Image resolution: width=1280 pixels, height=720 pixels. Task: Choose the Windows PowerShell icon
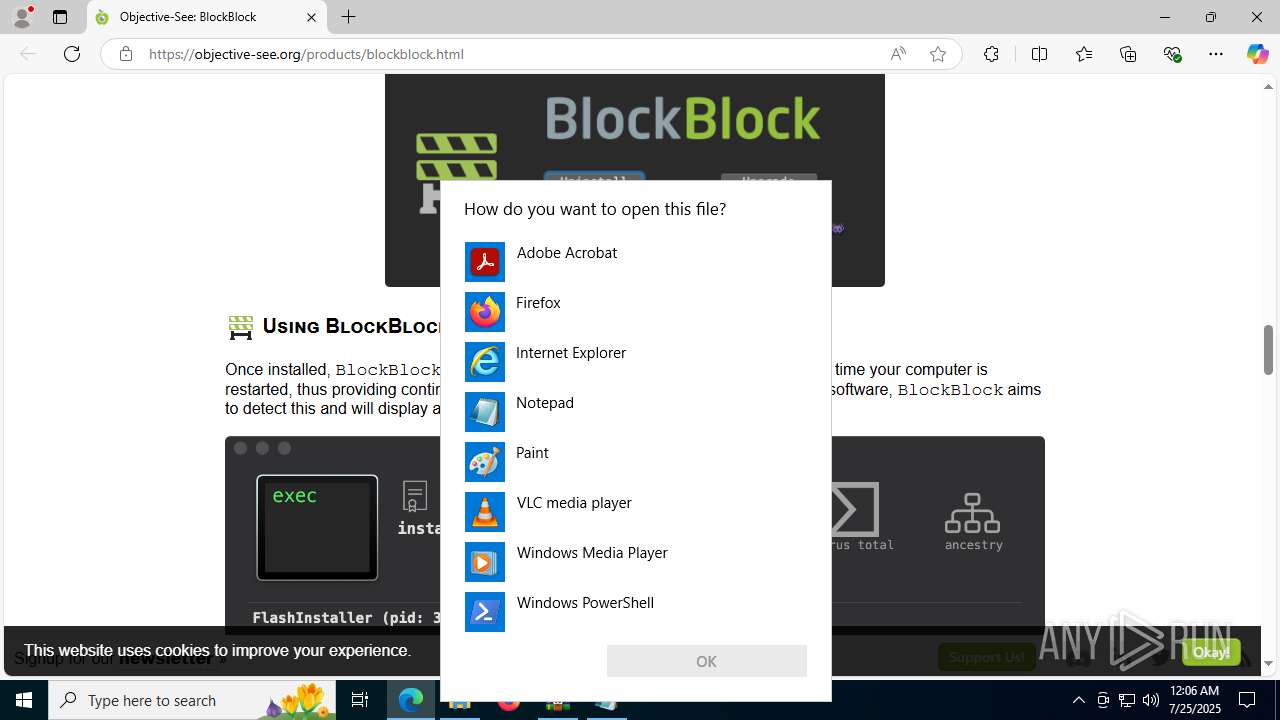[485, 612]
